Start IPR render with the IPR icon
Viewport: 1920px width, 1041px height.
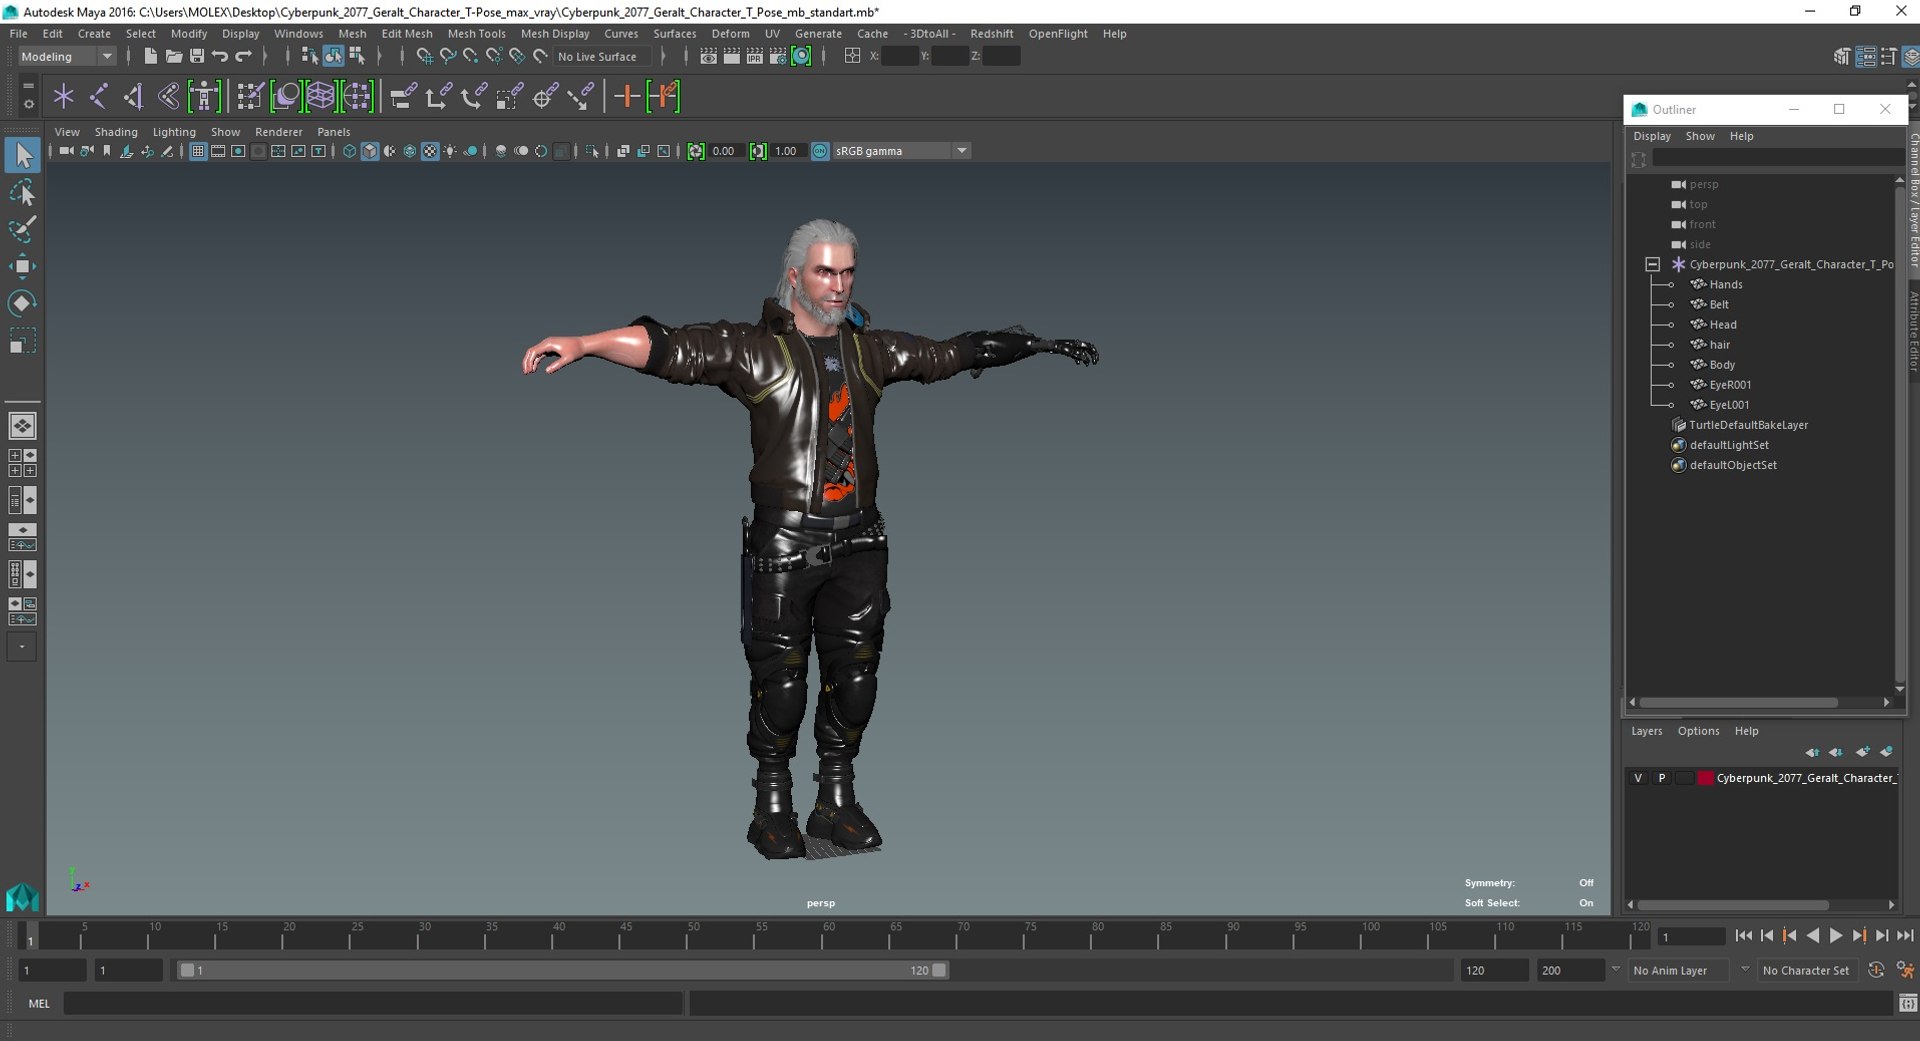pos(755,56)
